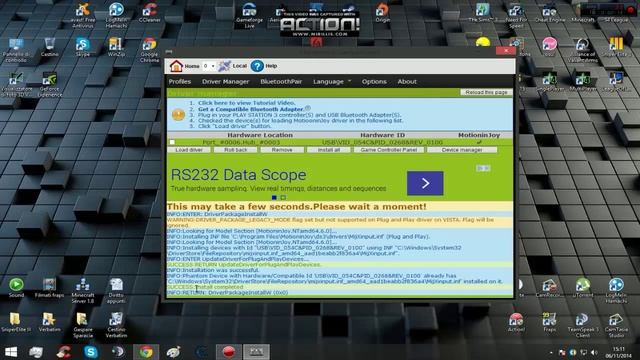The width and height of the screenshot is (640, 360).
Task: Open the Profiles menu
Action: (x=180, y=82)
